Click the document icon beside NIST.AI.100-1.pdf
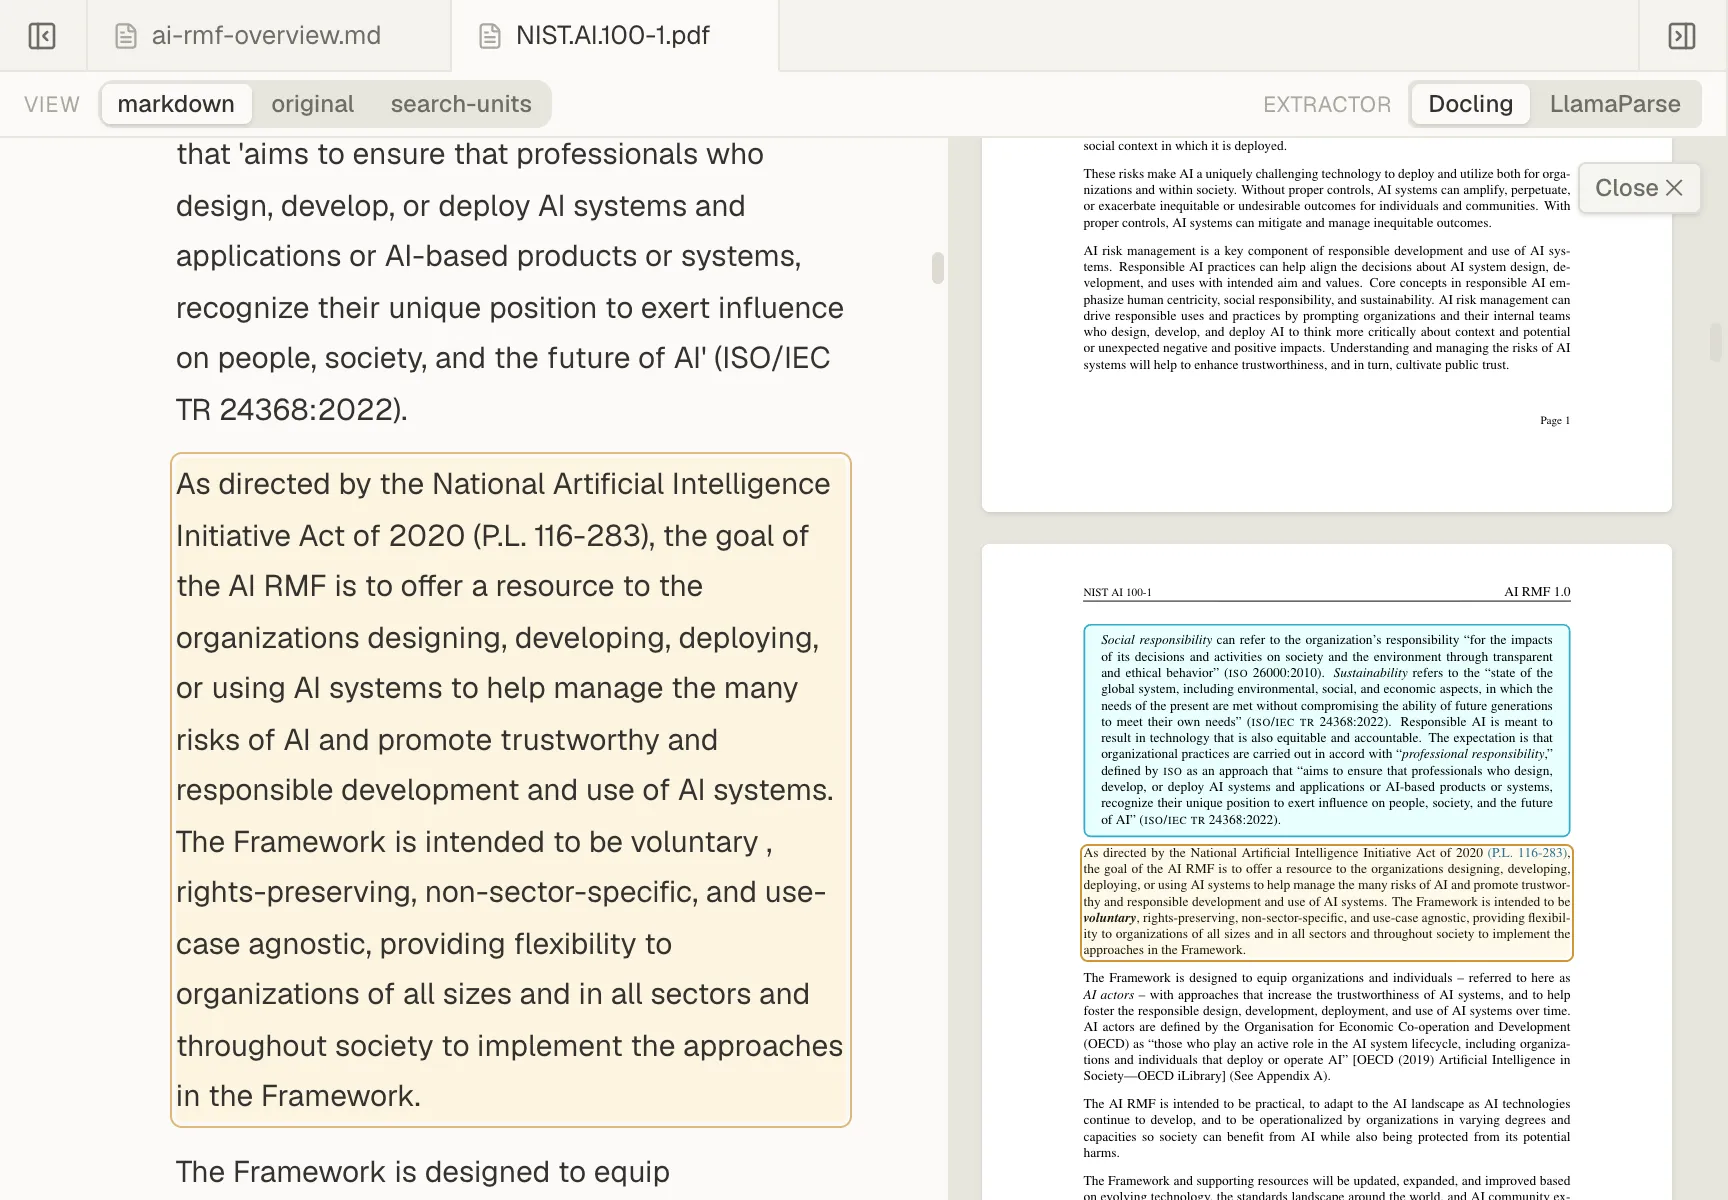Screen dimensions: 1728x1200 (490, 36)
